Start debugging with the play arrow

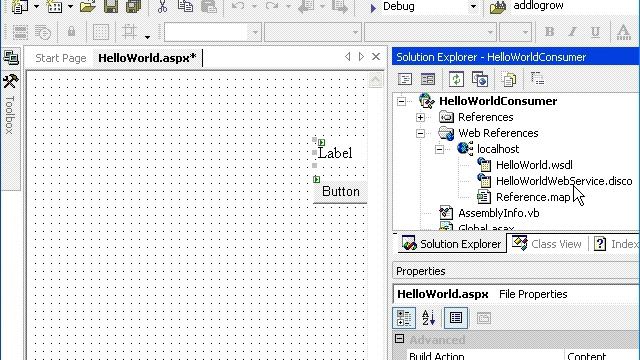click(373, 8)
